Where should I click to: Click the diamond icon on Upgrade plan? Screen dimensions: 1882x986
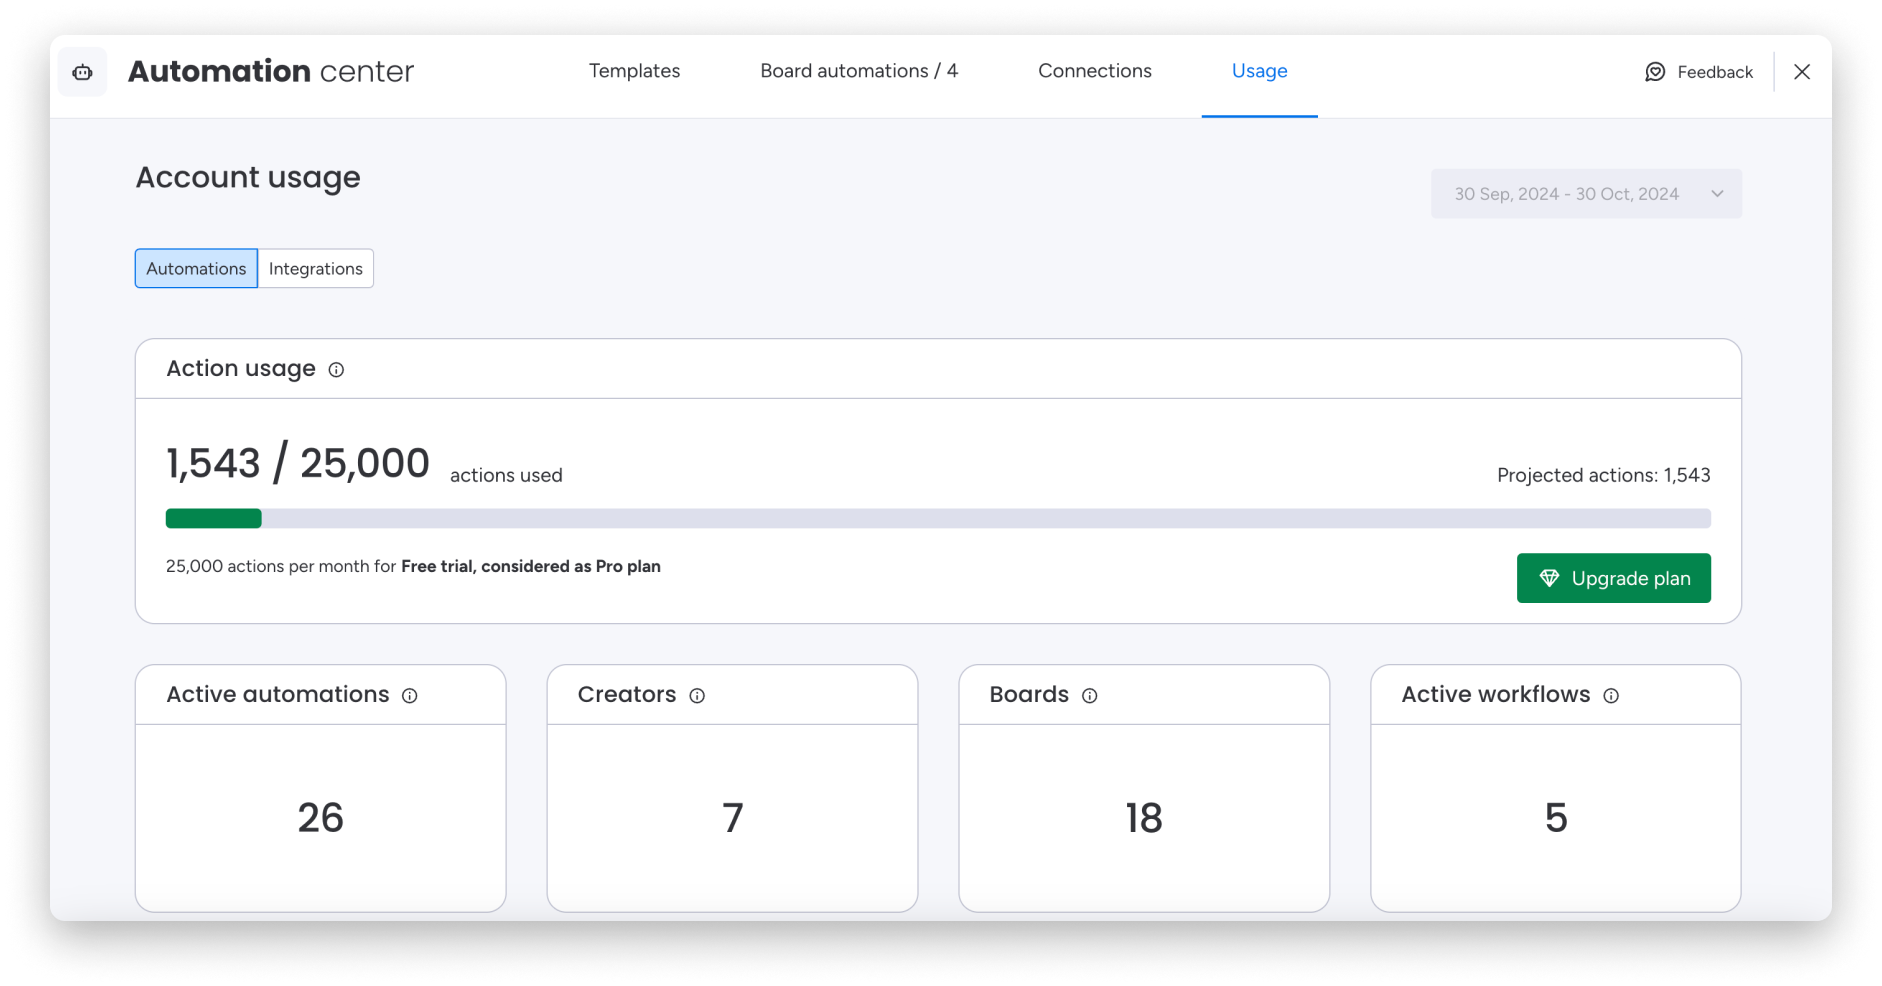[1550, 578]
